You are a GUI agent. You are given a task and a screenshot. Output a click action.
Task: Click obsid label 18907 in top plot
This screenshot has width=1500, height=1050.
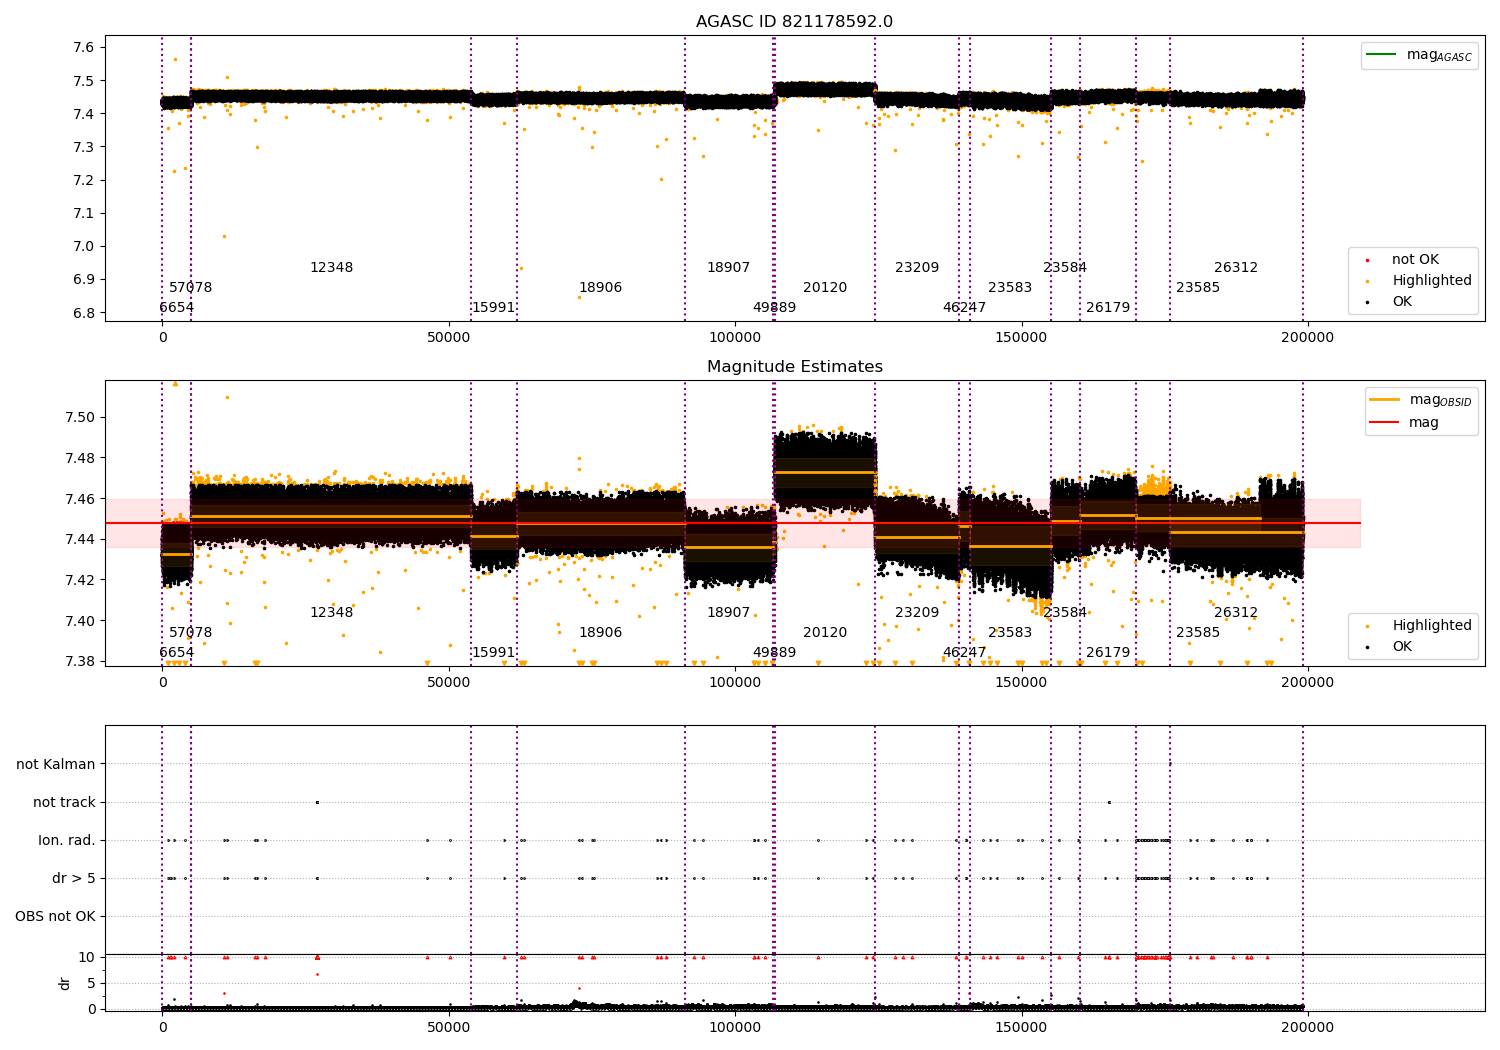point(728,268)
